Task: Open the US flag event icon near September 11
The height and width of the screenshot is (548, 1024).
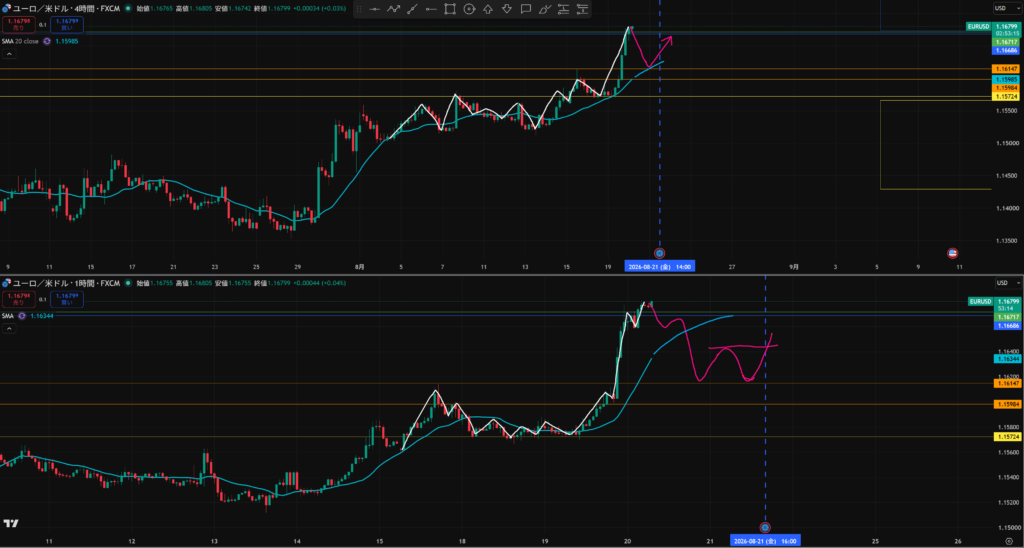Action: 952,253
